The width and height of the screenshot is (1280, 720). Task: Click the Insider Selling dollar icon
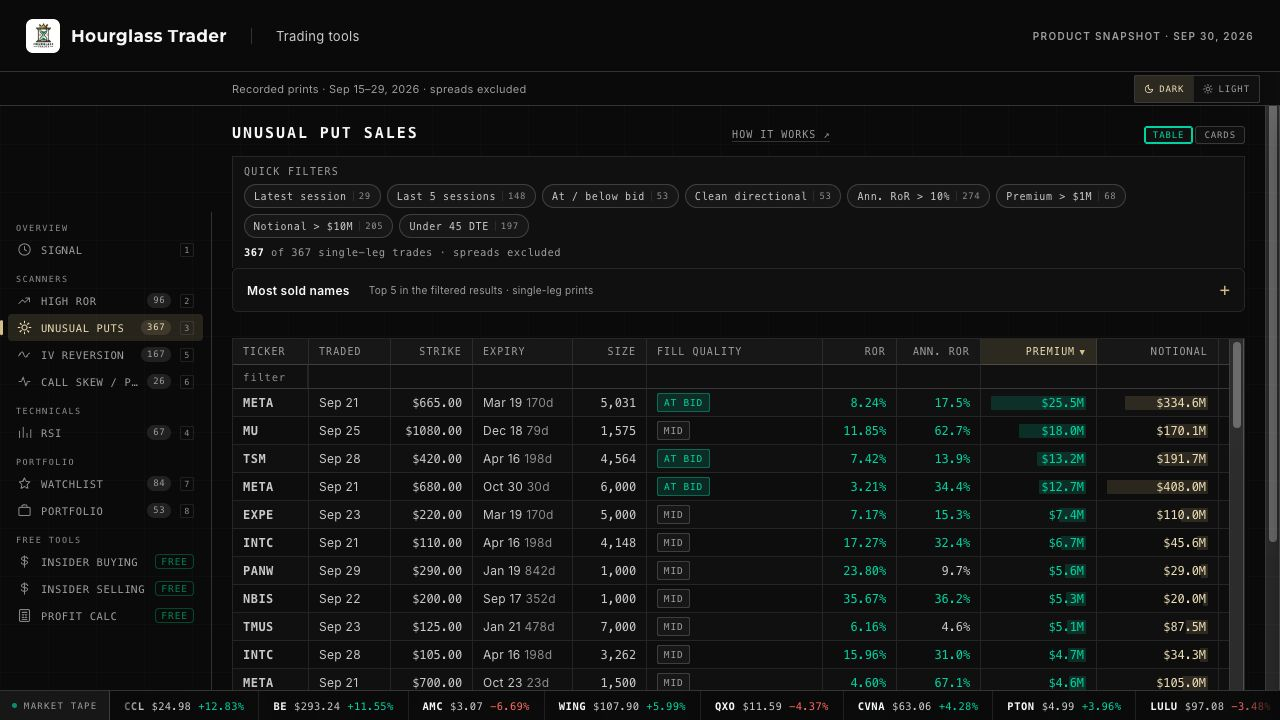coord(24,589)
